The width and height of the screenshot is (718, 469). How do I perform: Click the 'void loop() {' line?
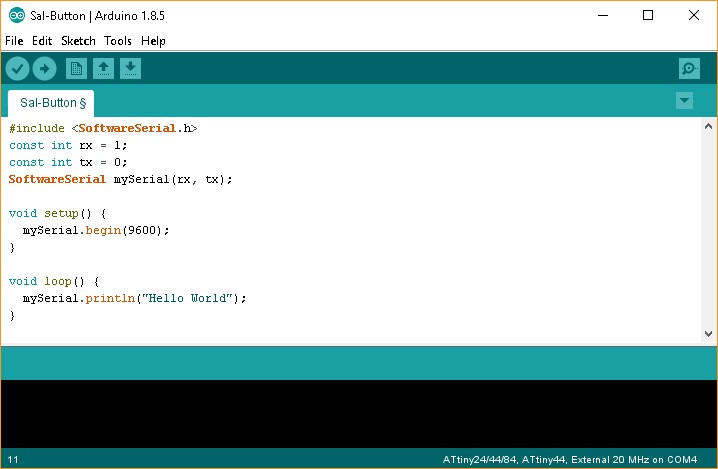point(54,281)
